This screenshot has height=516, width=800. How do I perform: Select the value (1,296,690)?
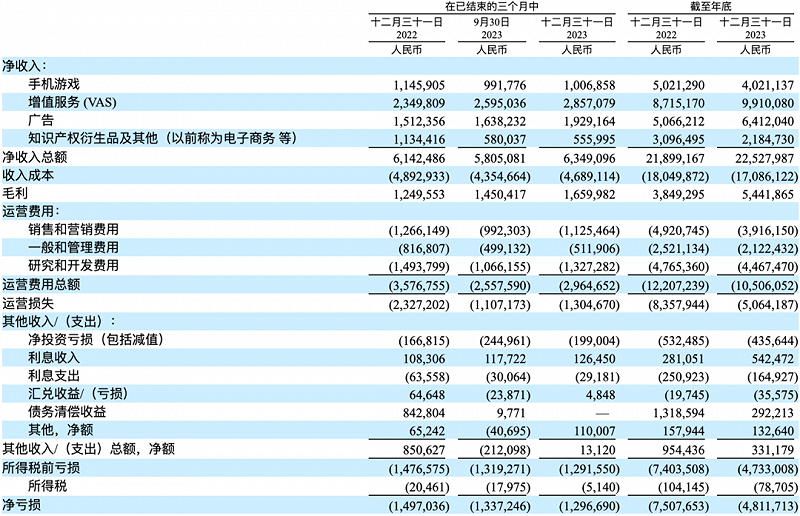tap(589, 507)
